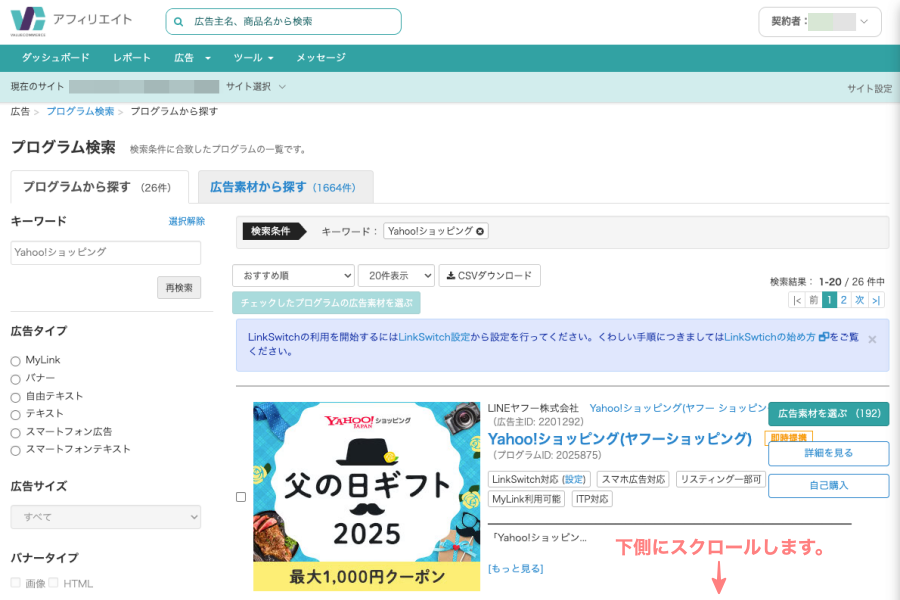Click 広告素材を選ぶ (192) button
Image resolution: width=900 pixels, height=600 pixels.
coord(829,413)
